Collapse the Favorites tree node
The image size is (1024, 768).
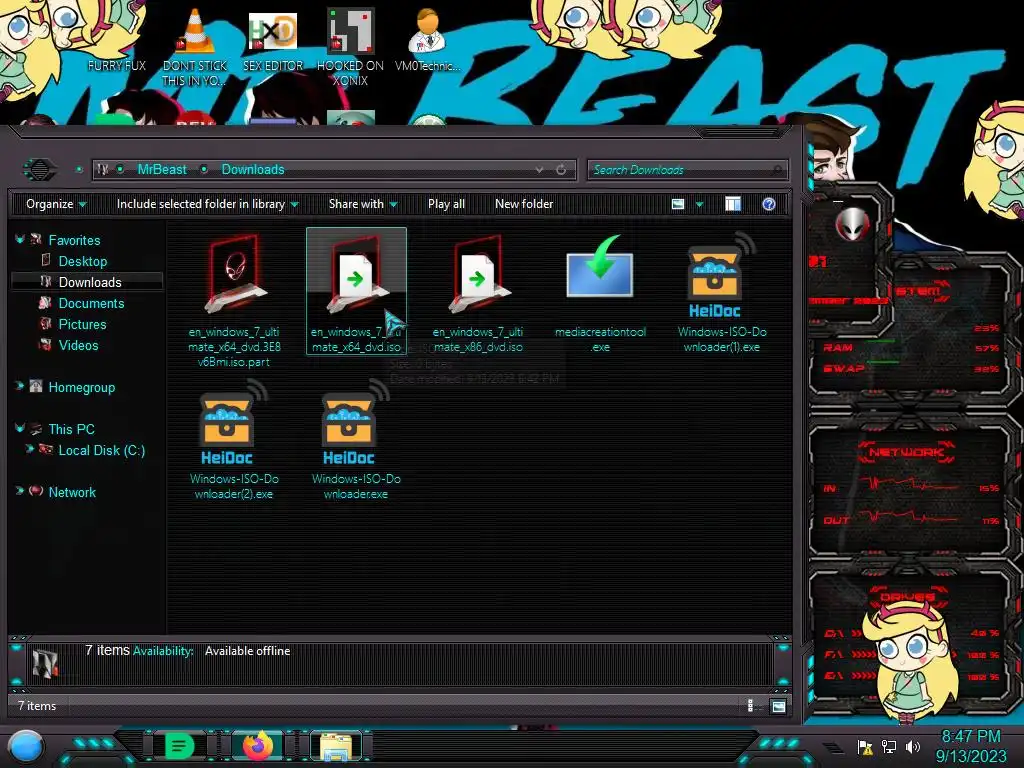[20, 240]
